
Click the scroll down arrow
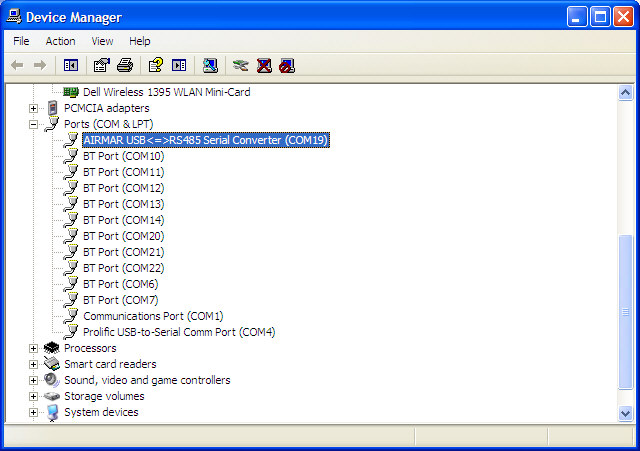click(626, 414)
